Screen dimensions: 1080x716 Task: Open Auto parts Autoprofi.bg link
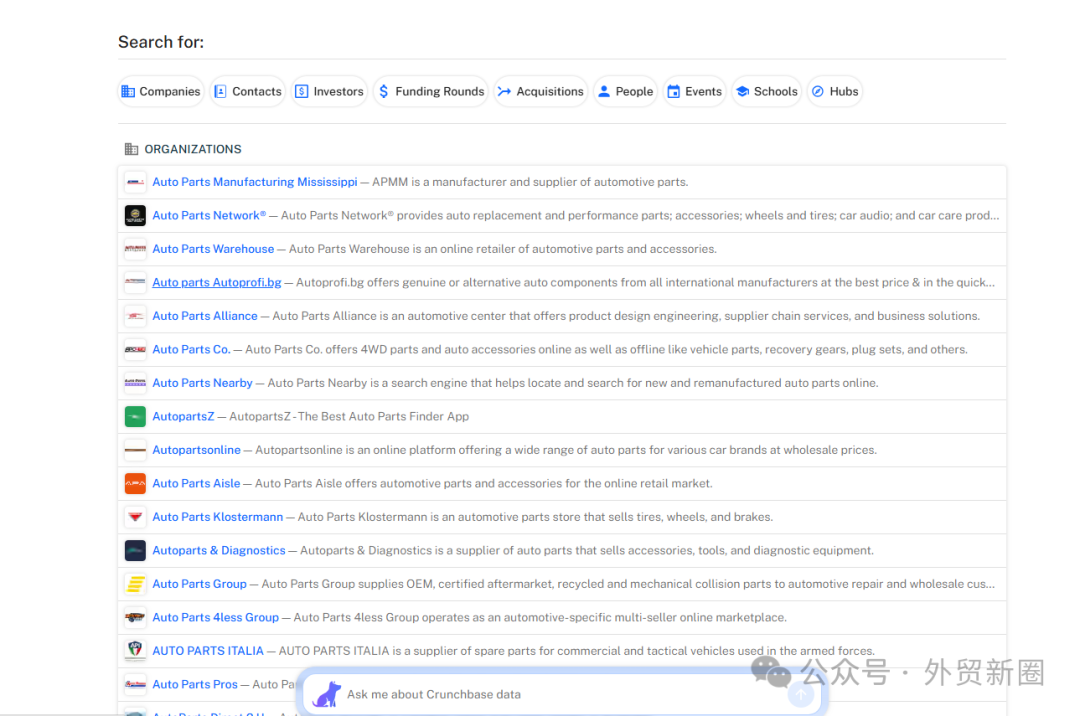point(217,282)
